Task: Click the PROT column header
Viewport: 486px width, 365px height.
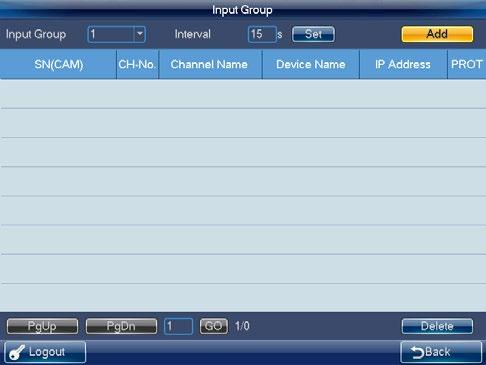Action: (467, 64)
